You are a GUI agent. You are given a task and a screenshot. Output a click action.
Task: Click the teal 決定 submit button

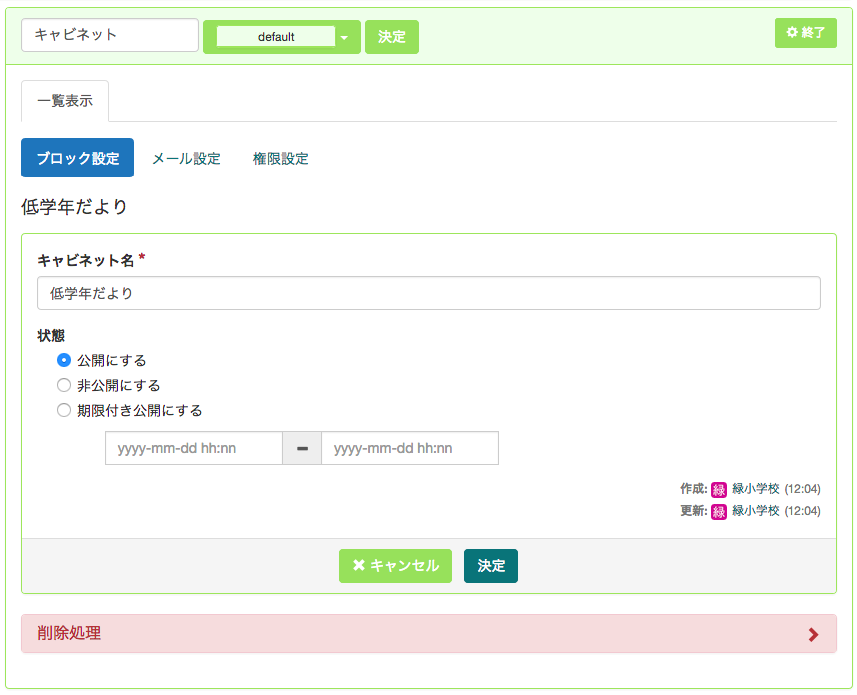[x=491, y=566]
